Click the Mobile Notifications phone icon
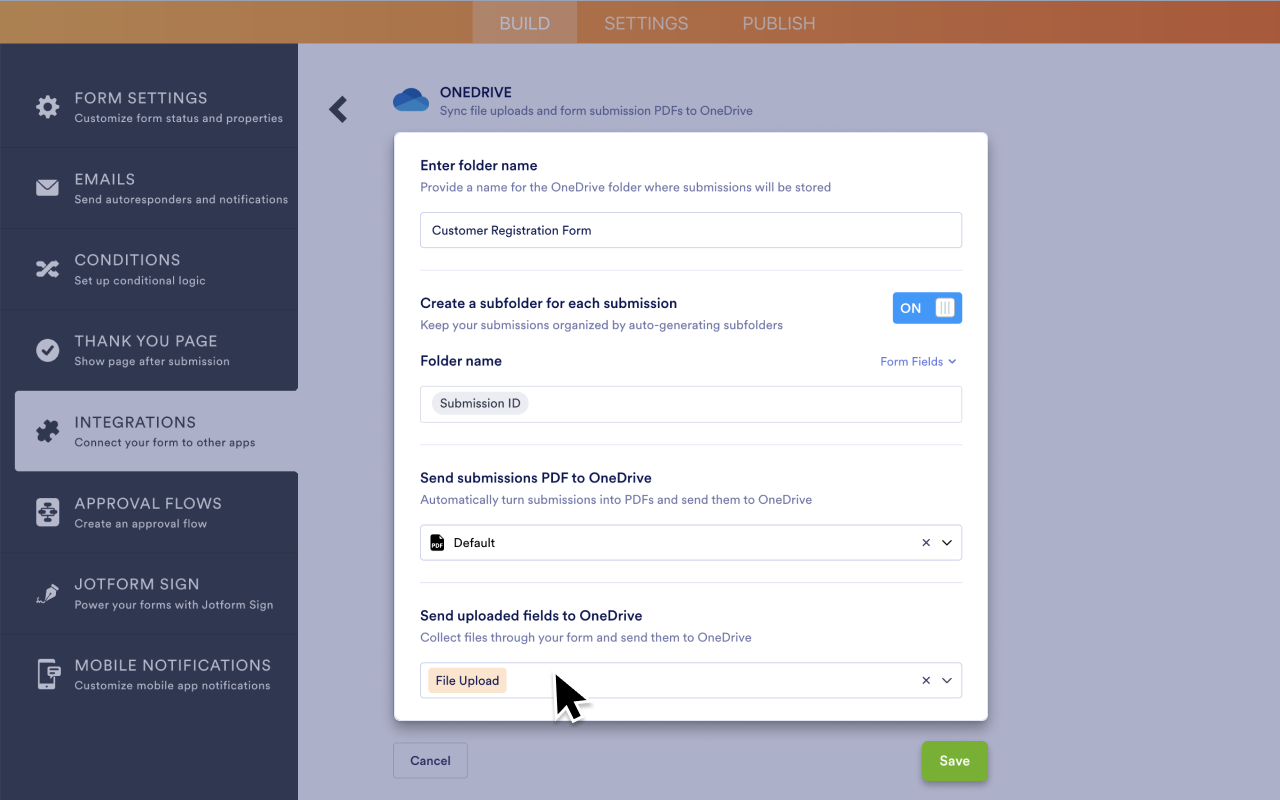The image size is (1280, 800). 47,674
